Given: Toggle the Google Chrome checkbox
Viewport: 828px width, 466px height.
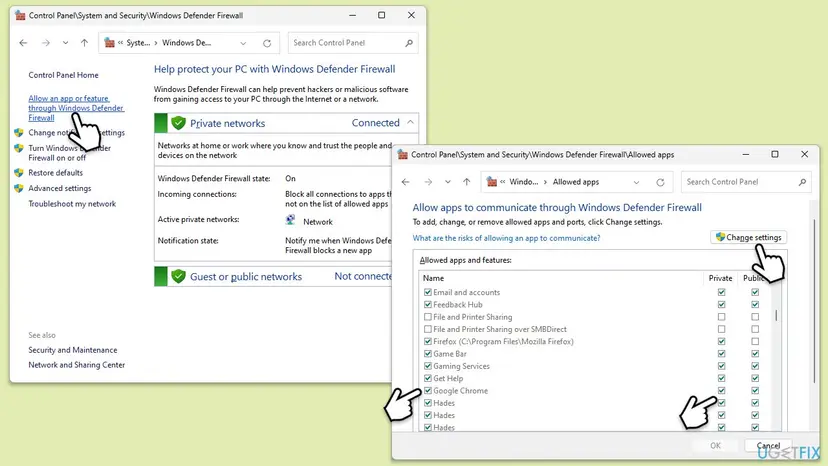Looking at the screenshot, I should click(428, 390).
